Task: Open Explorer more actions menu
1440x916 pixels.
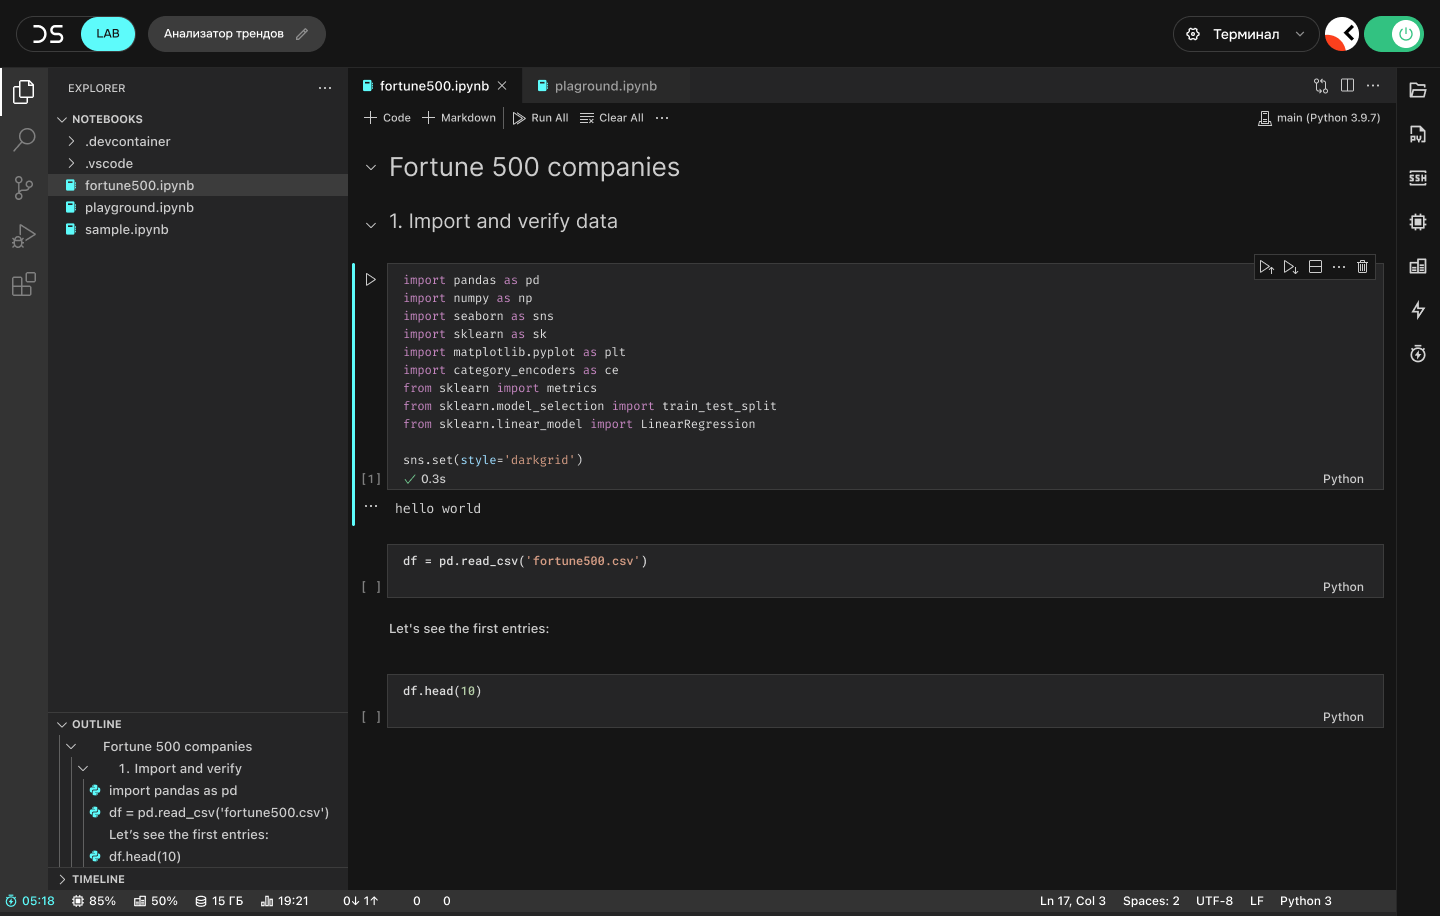Action: tap(325, 88)
